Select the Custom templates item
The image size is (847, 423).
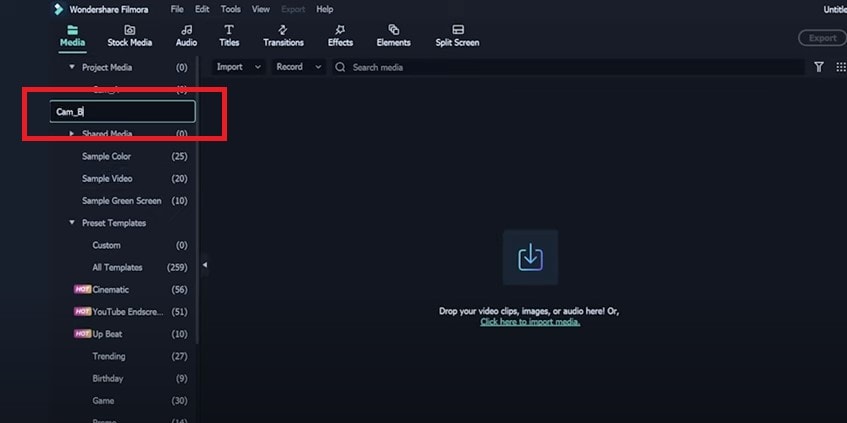point(106,245)
